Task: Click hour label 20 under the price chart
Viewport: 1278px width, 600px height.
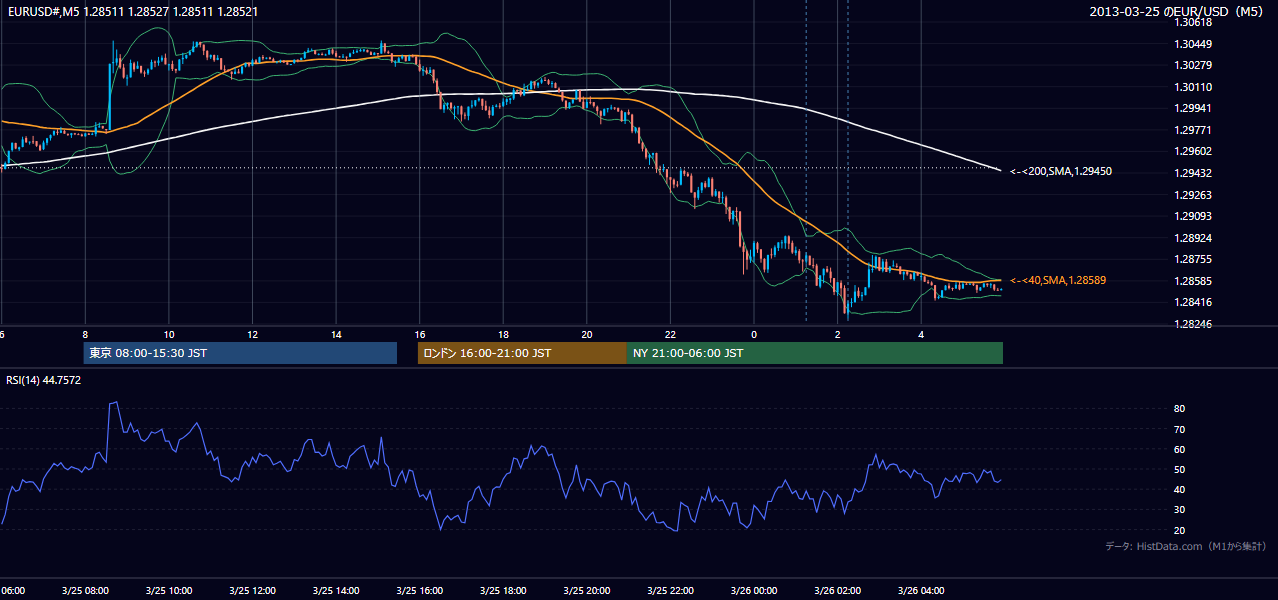Action: click(587, 334)
